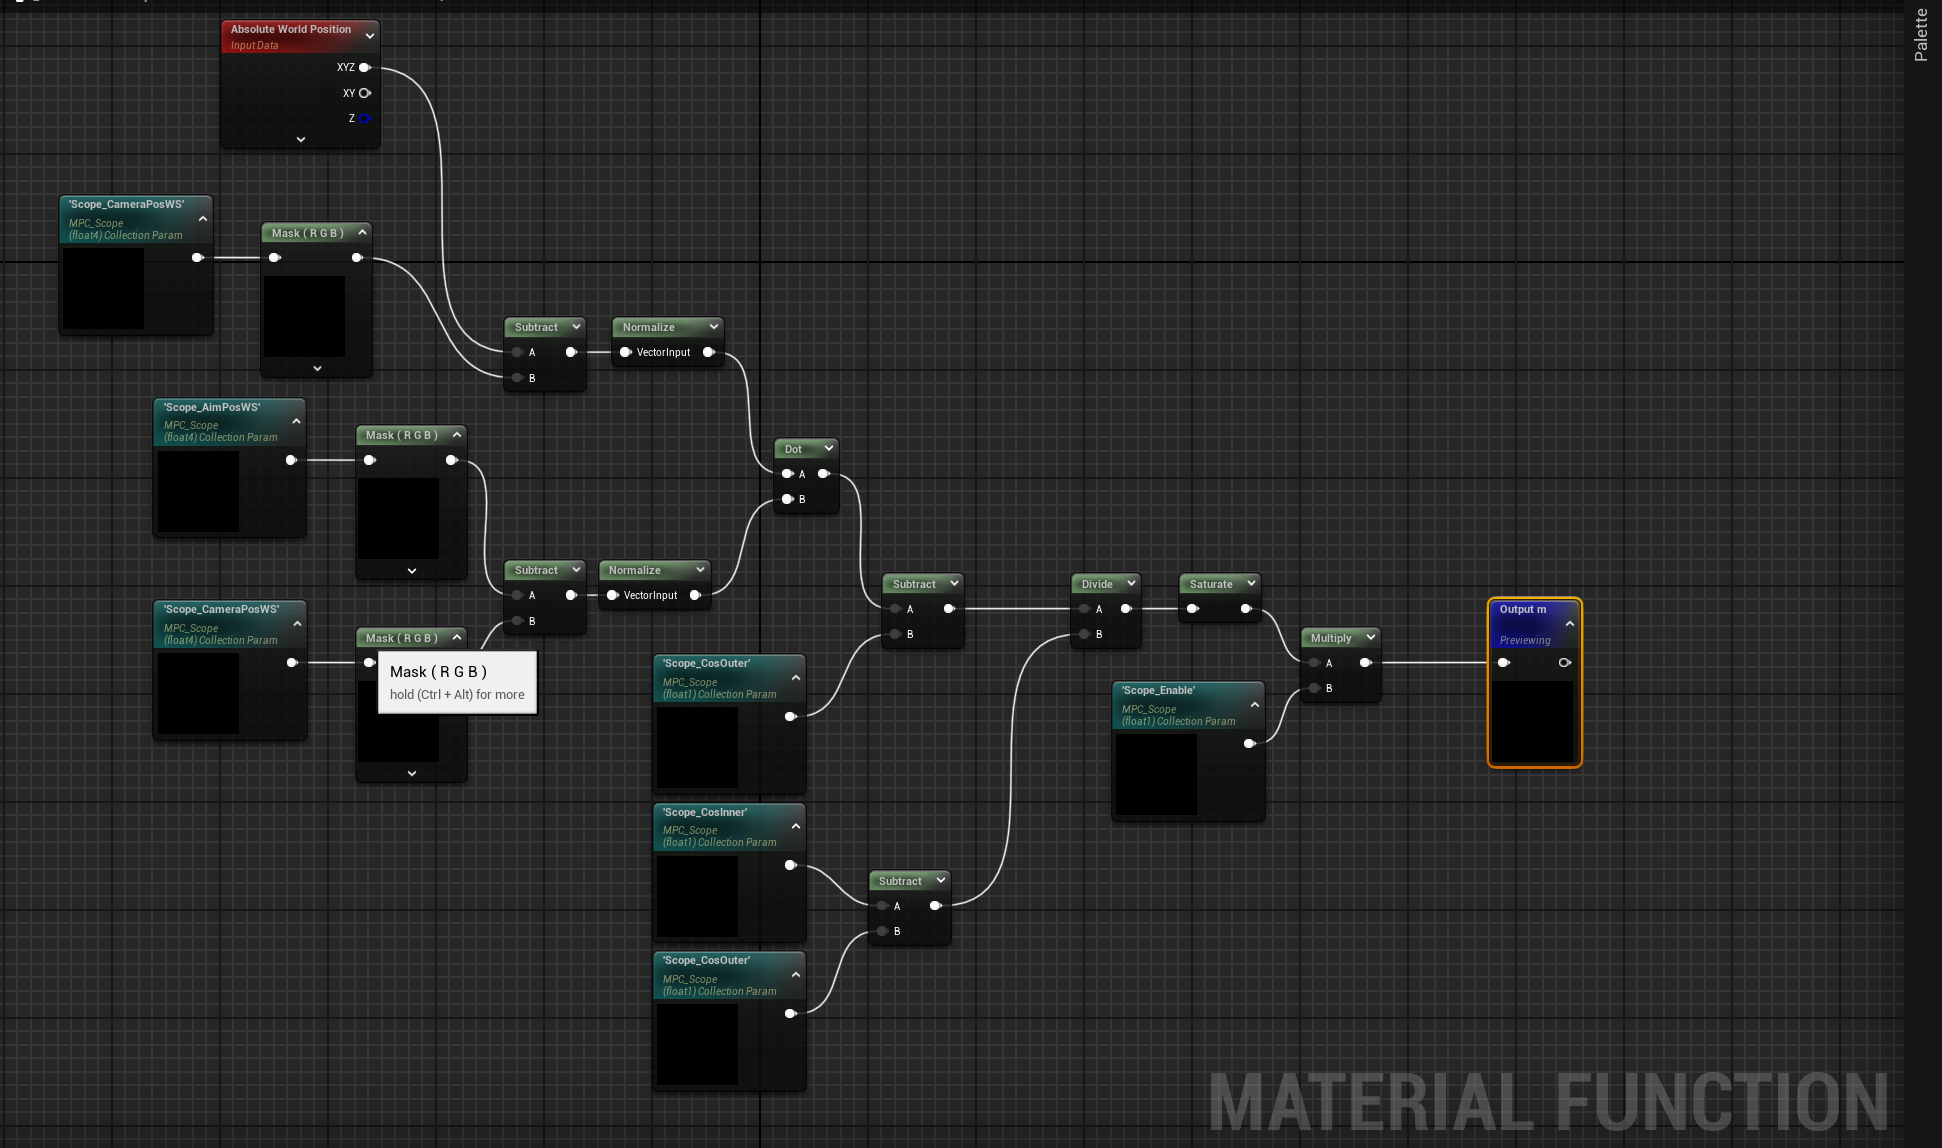Collapse Scope_AimPosWS node preview
This screenshot has height=1148, width=1942.
pos(296,421)
